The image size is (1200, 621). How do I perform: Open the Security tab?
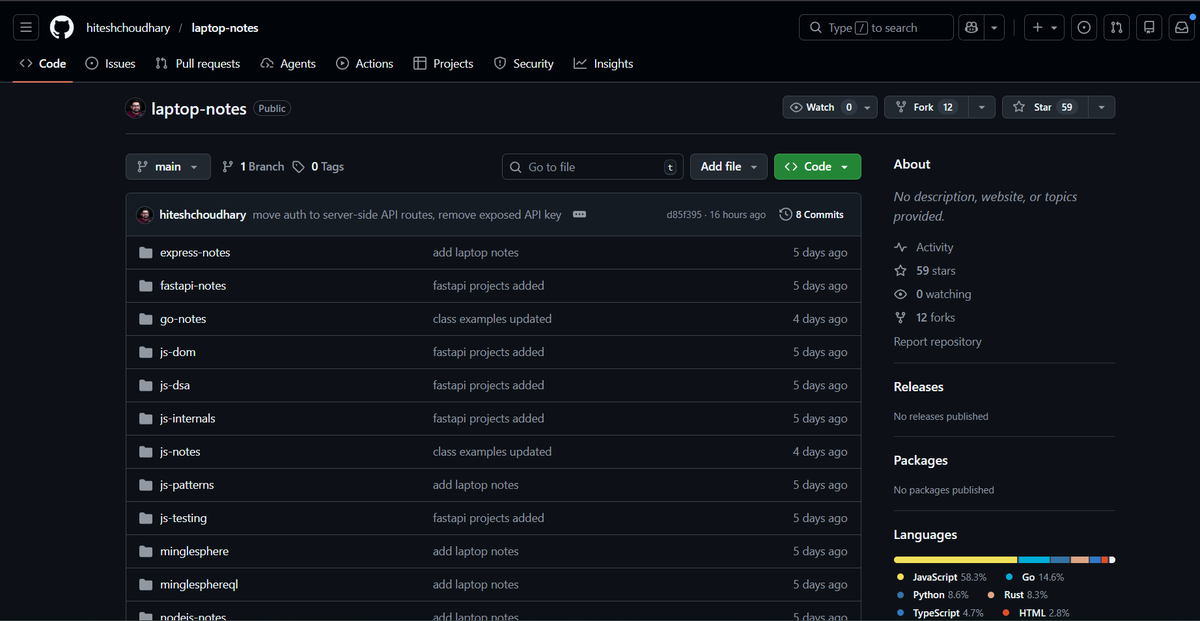pos(524,64)
